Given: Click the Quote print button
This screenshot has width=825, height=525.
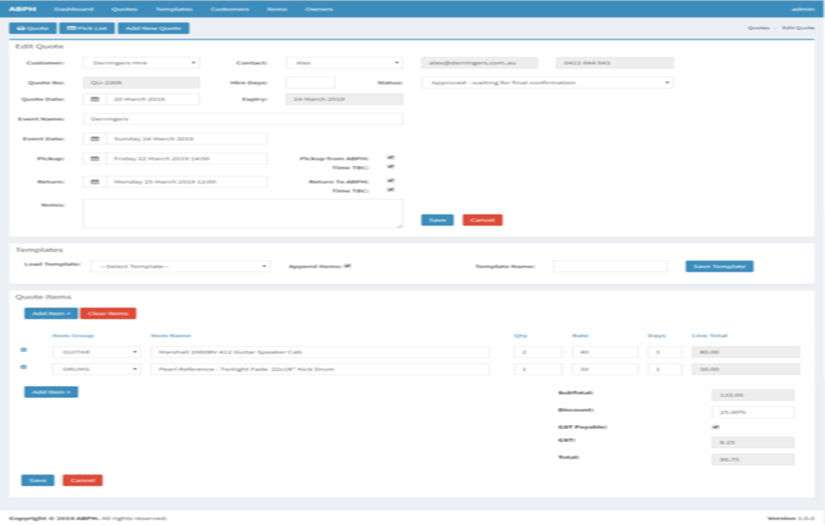Looking at the screenshot, I should coord(33,28).
